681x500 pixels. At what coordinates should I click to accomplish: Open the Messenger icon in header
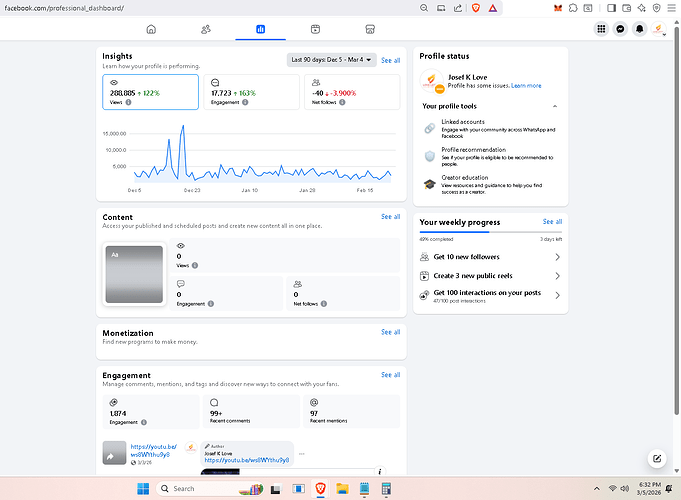coord(620,30)
